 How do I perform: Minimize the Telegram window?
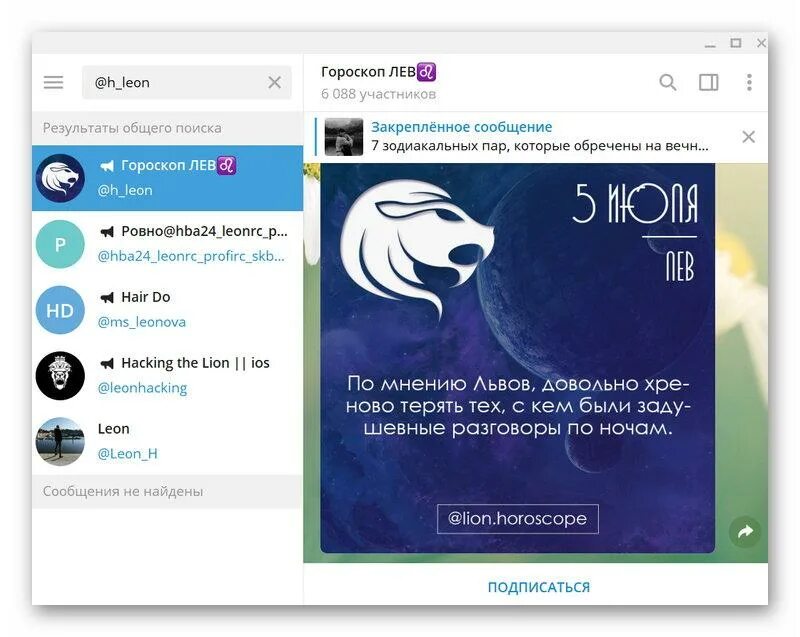tap(710, 44)
